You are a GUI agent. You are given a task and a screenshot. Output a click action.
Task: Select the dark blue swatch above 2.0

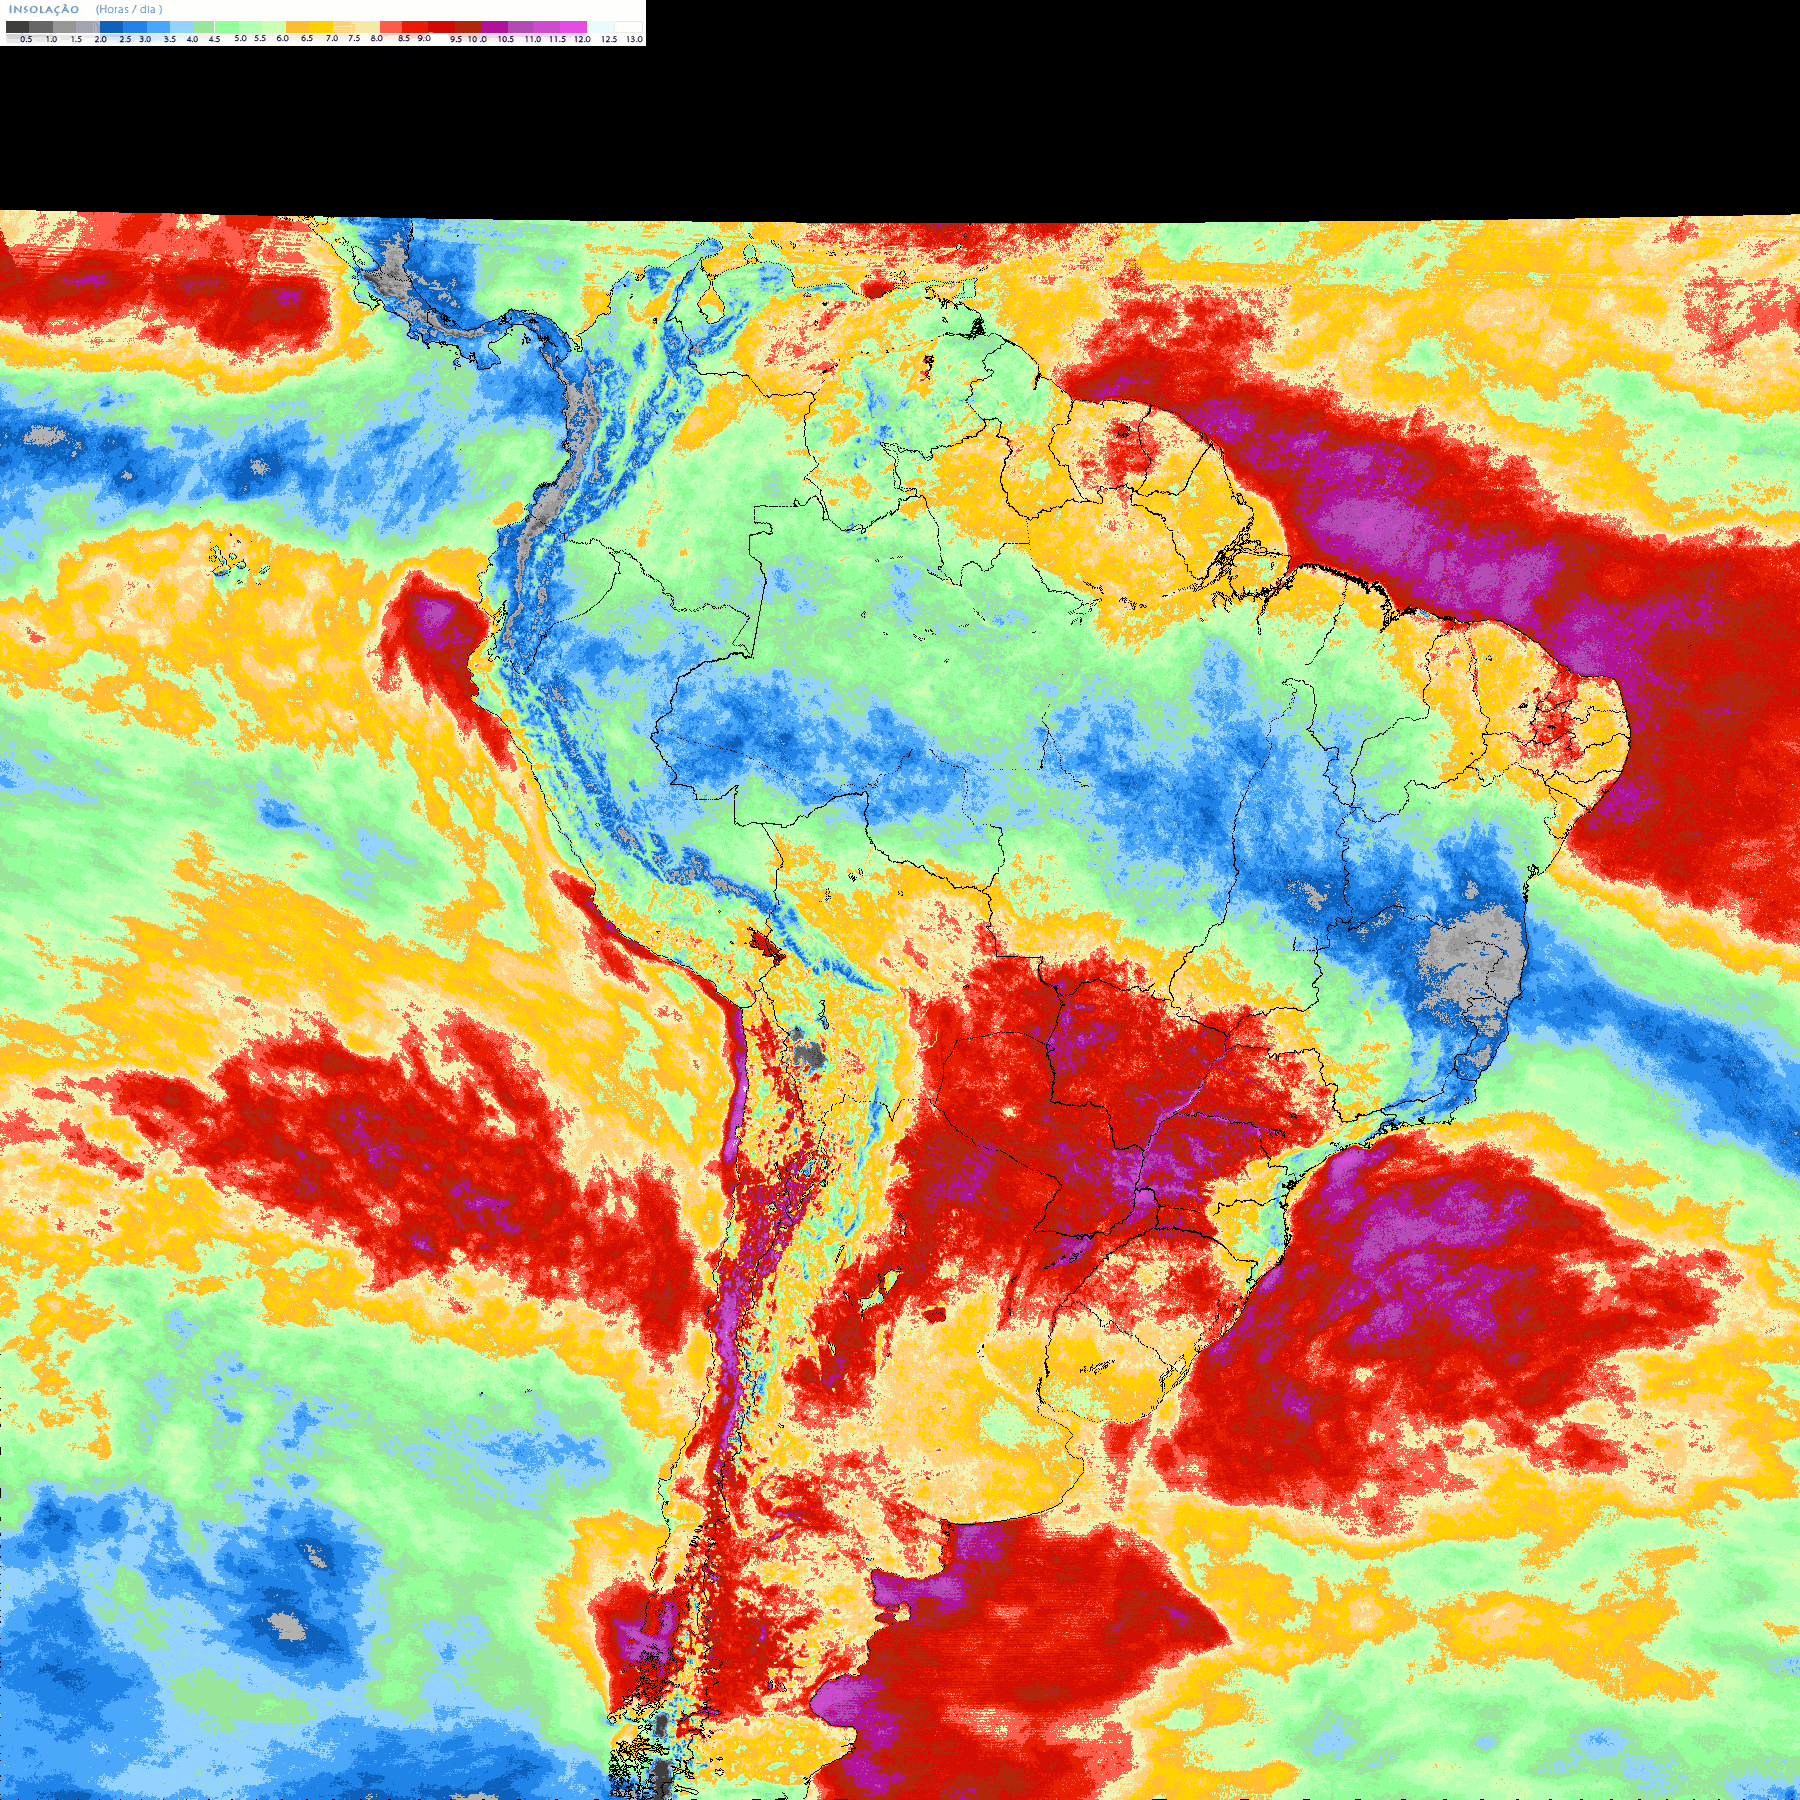click(111, 27)
